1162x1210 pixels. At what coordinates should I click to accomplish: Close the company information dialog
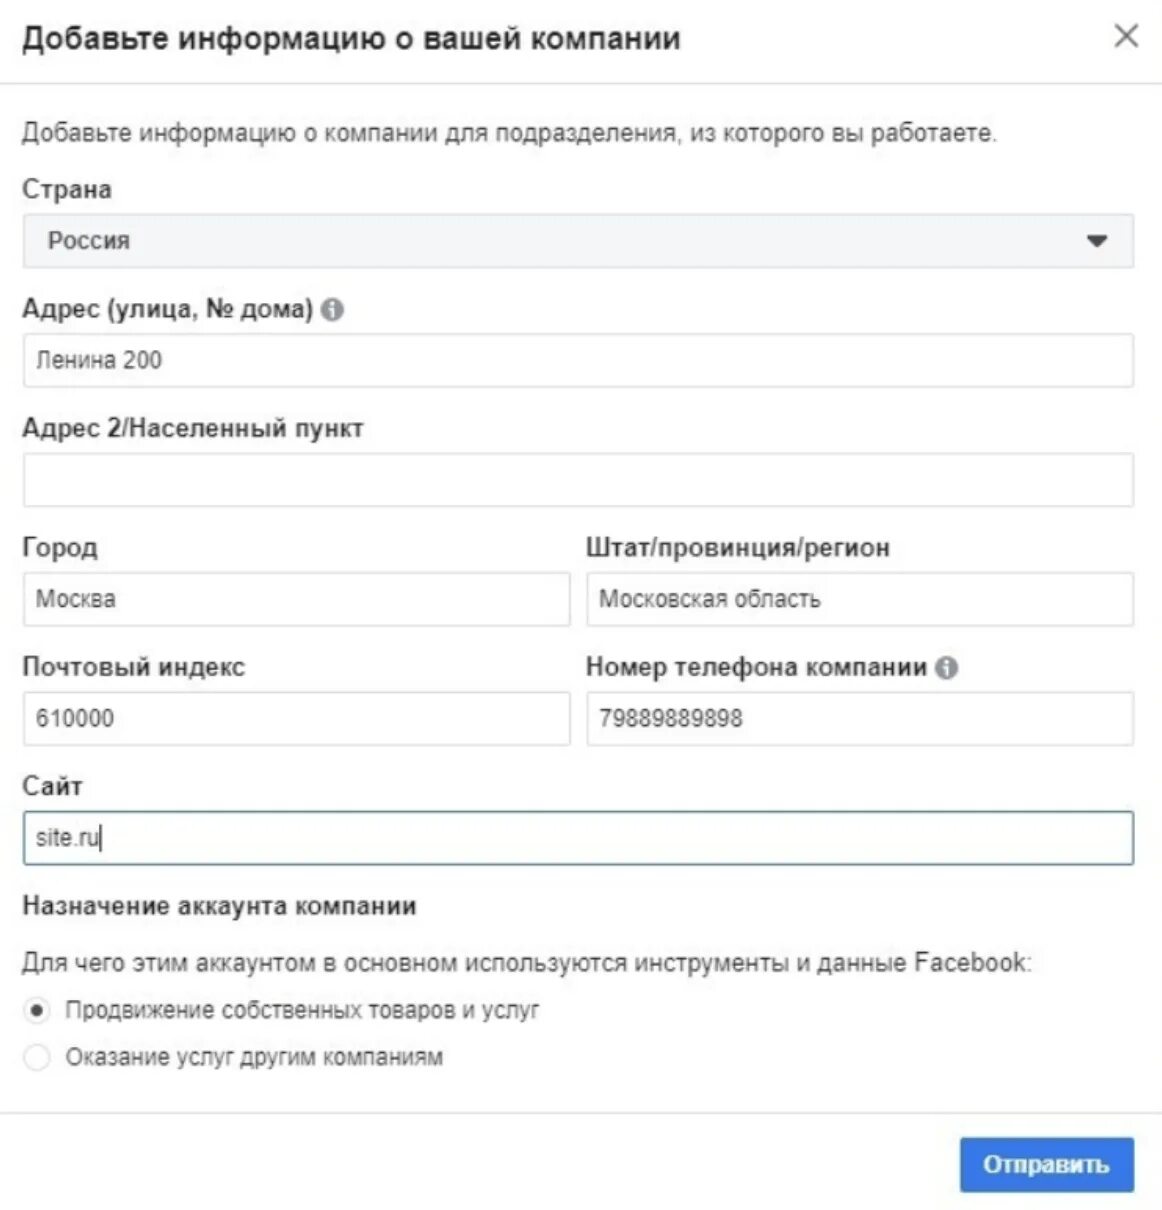[1126, 36]
